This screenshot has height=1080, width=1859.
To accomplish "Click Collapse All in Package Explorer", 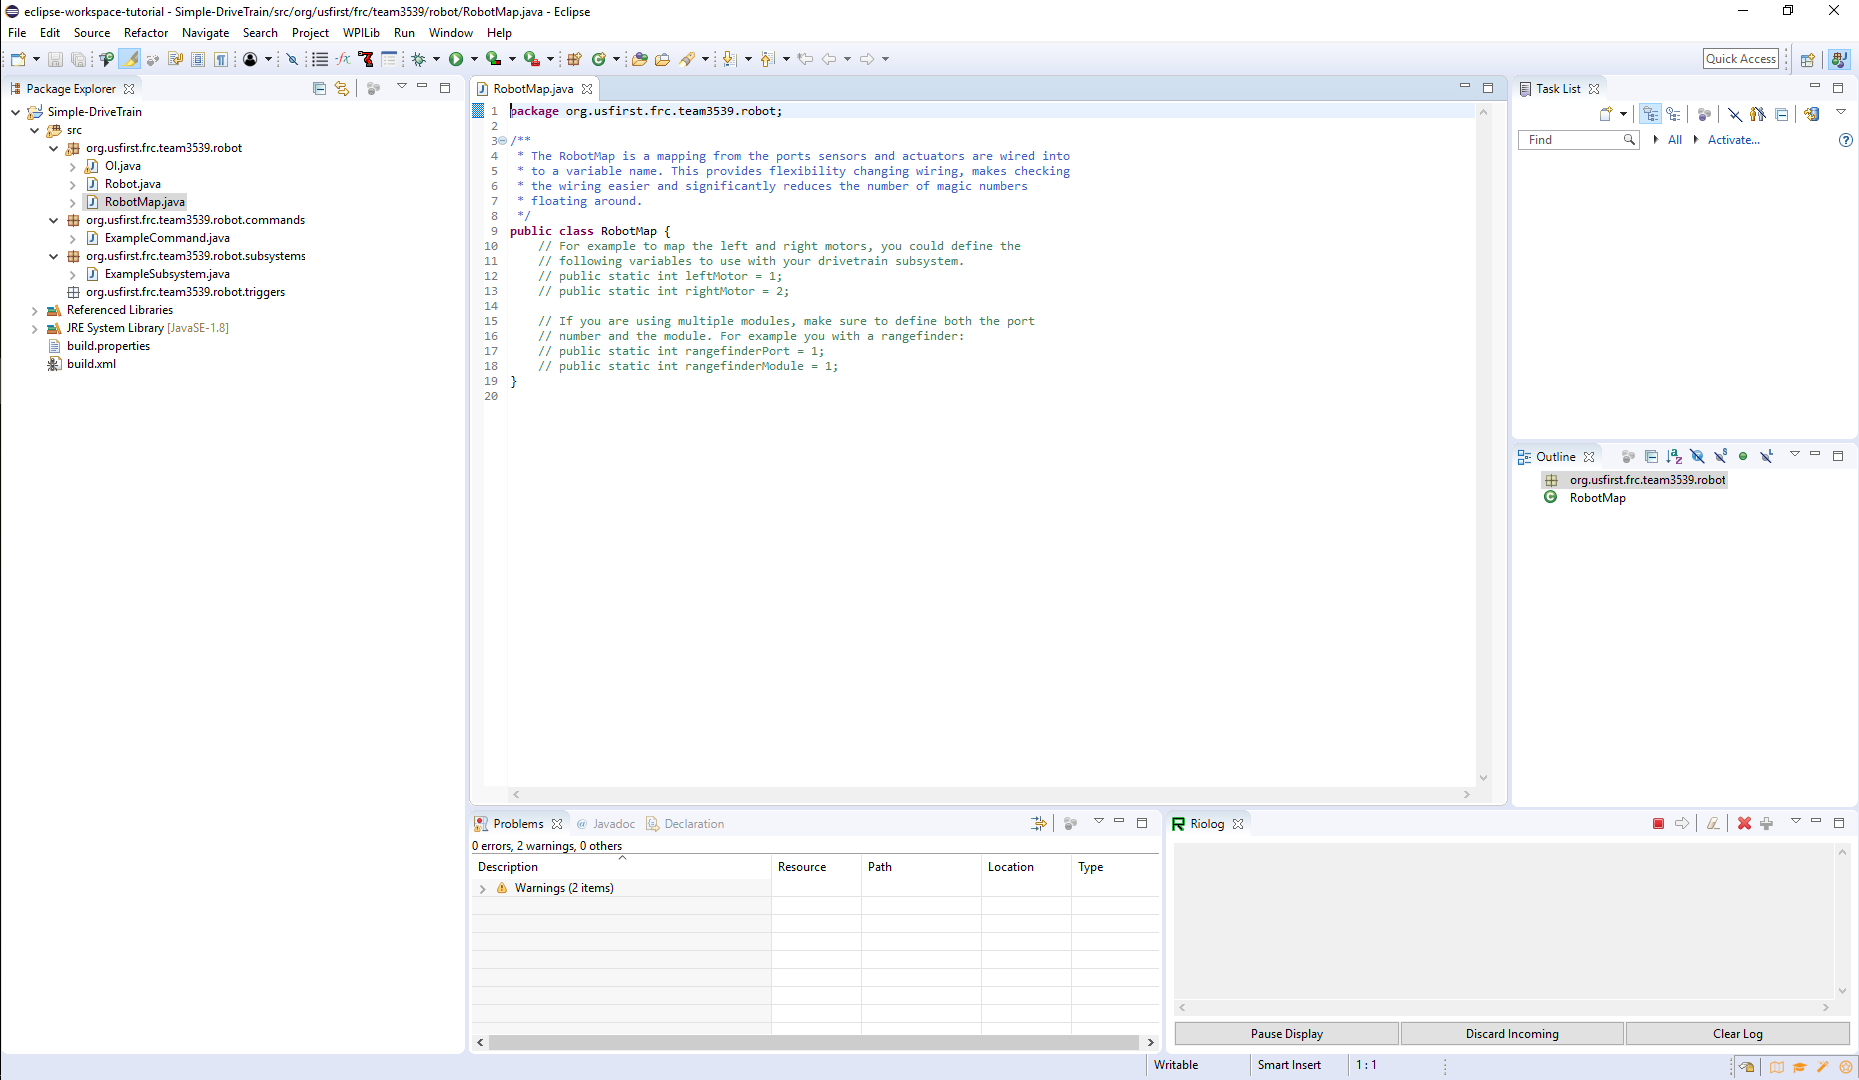I will tap(319, 88).
